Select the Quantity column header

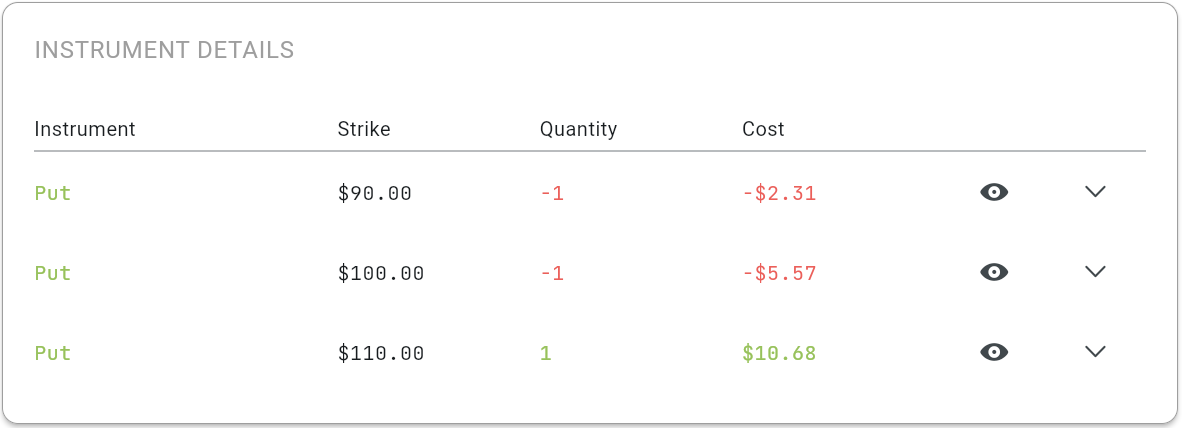pos(578,130)
